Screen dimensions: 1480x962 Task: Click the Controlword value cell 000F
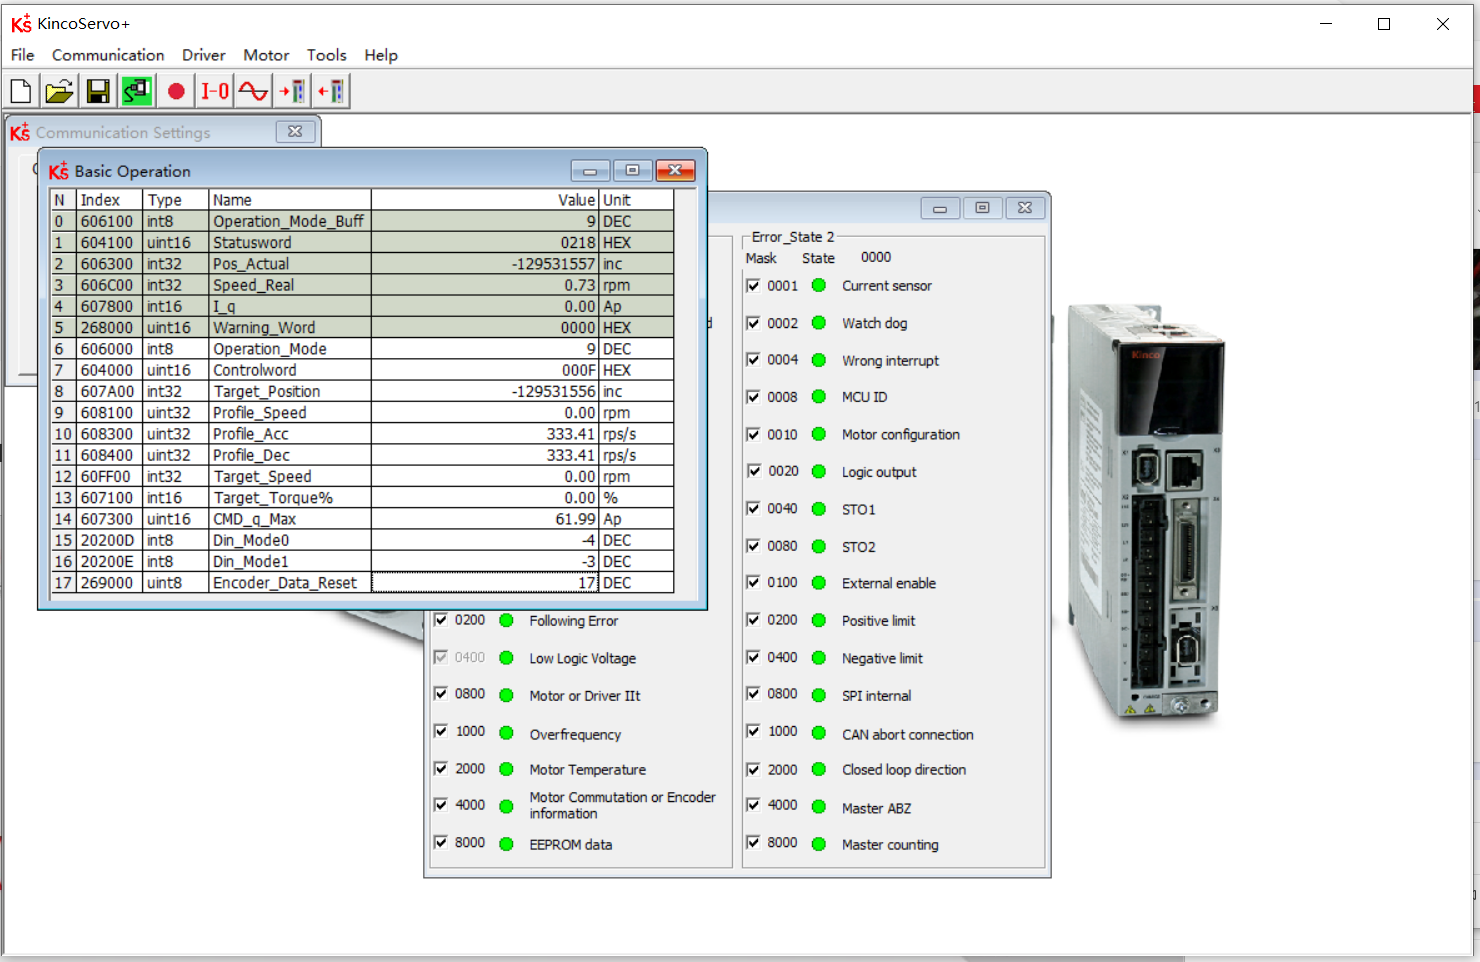coord(485,370)
